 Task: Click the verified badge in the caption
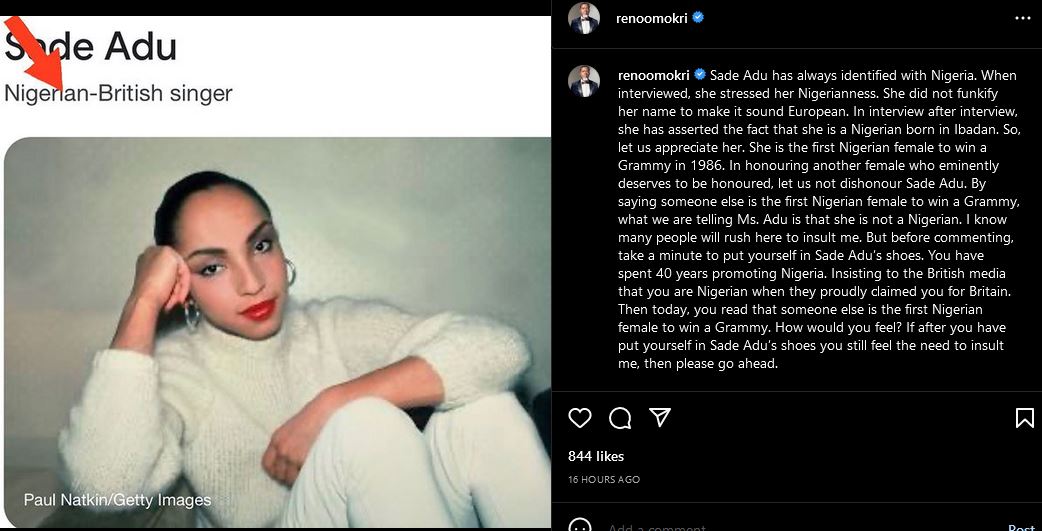pos(700,75)
